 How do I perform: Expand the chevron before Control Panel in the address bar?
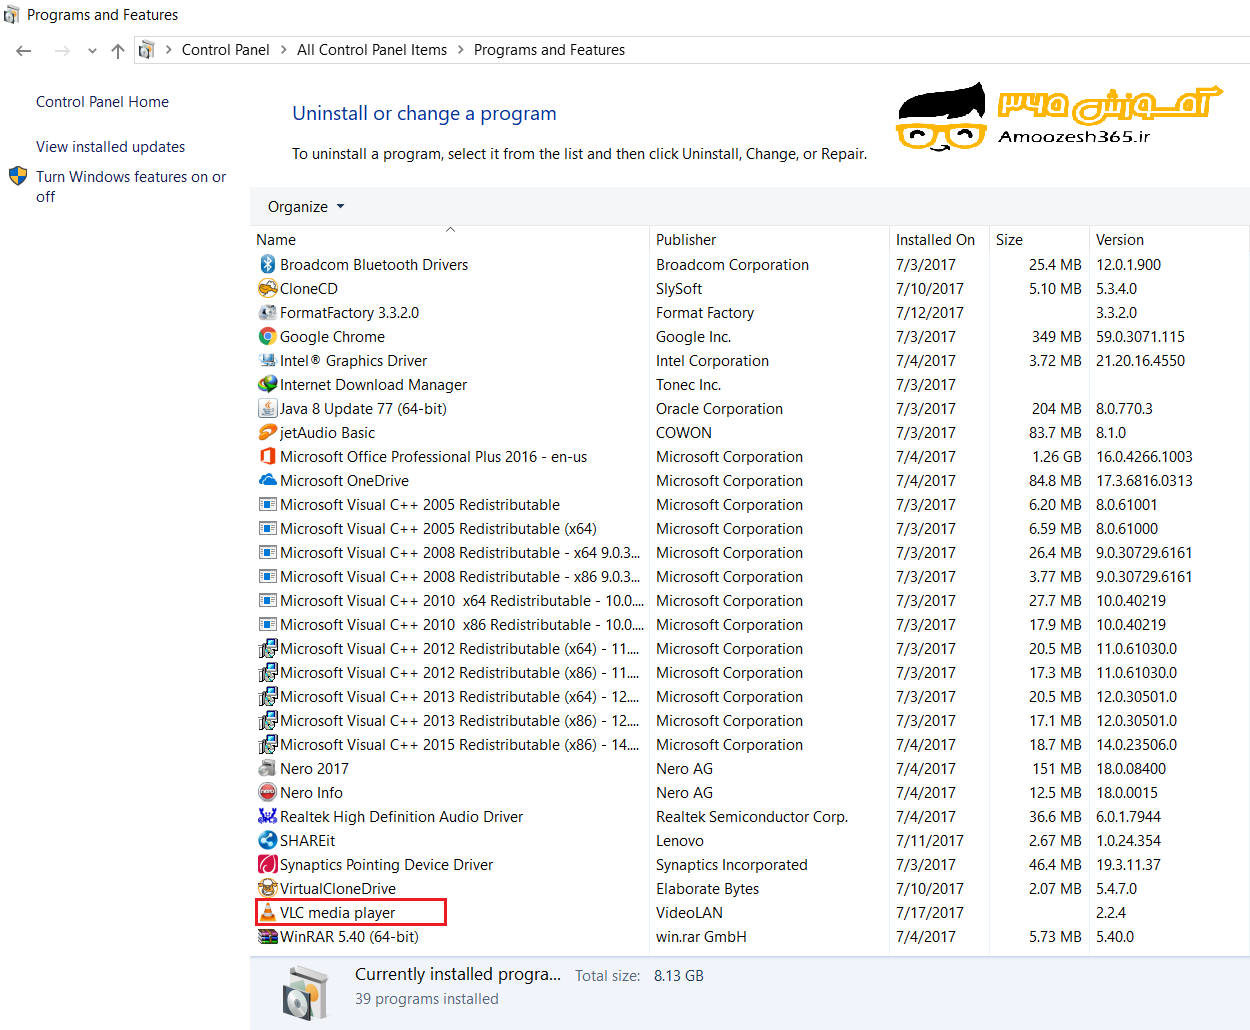[169, 50]
